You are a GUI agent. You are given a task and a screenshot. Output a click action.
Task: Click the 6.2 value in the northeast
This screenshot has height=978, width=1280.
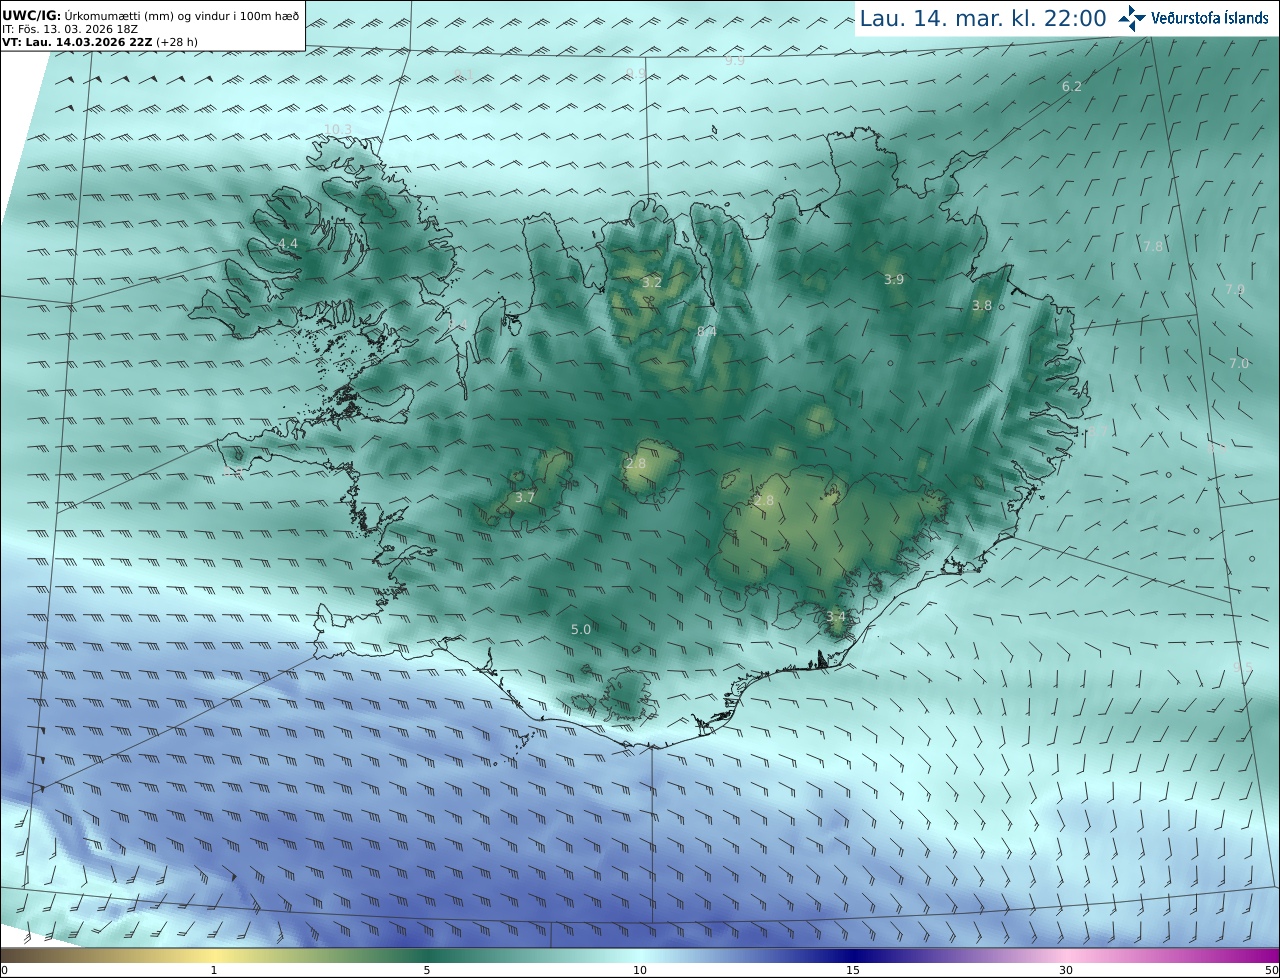1072,87
